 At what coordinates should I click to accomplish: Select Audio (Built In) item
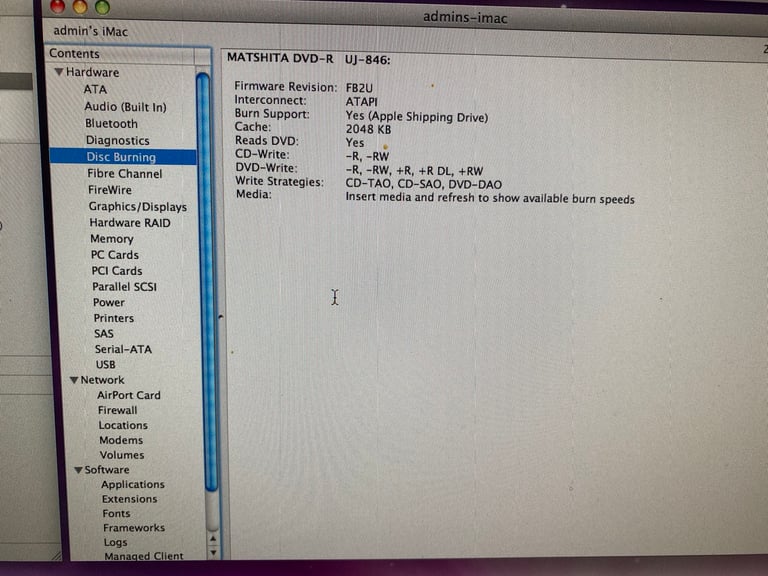(x=125, y=107)
